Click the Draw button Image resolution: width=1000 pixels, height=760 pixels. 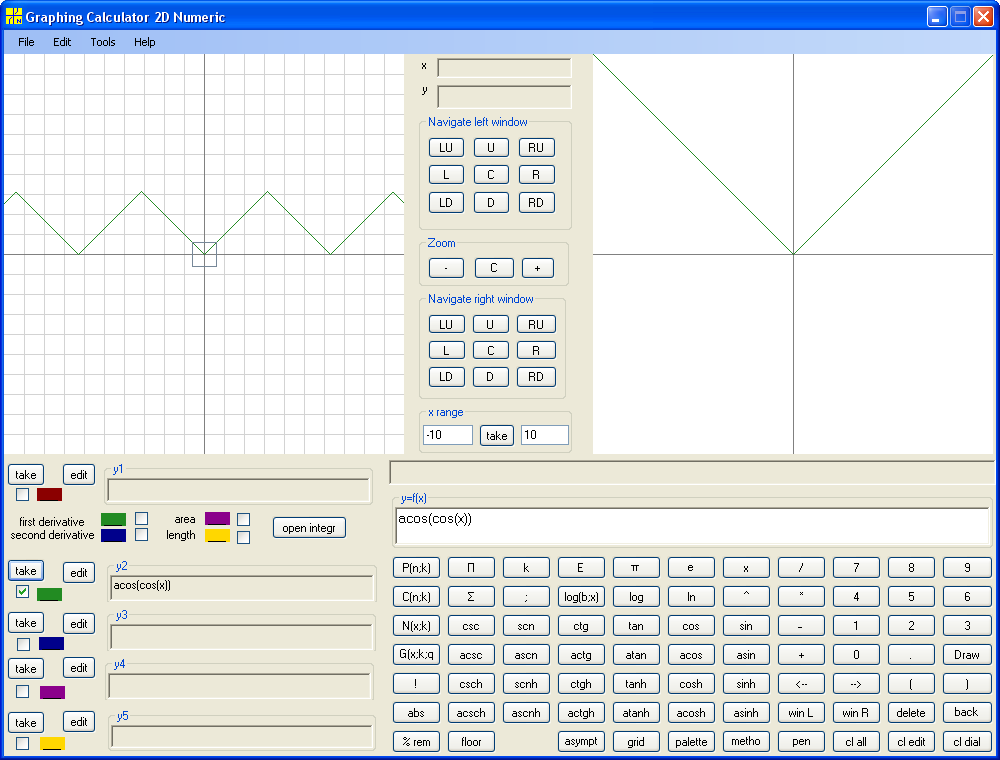coord(967,655)
